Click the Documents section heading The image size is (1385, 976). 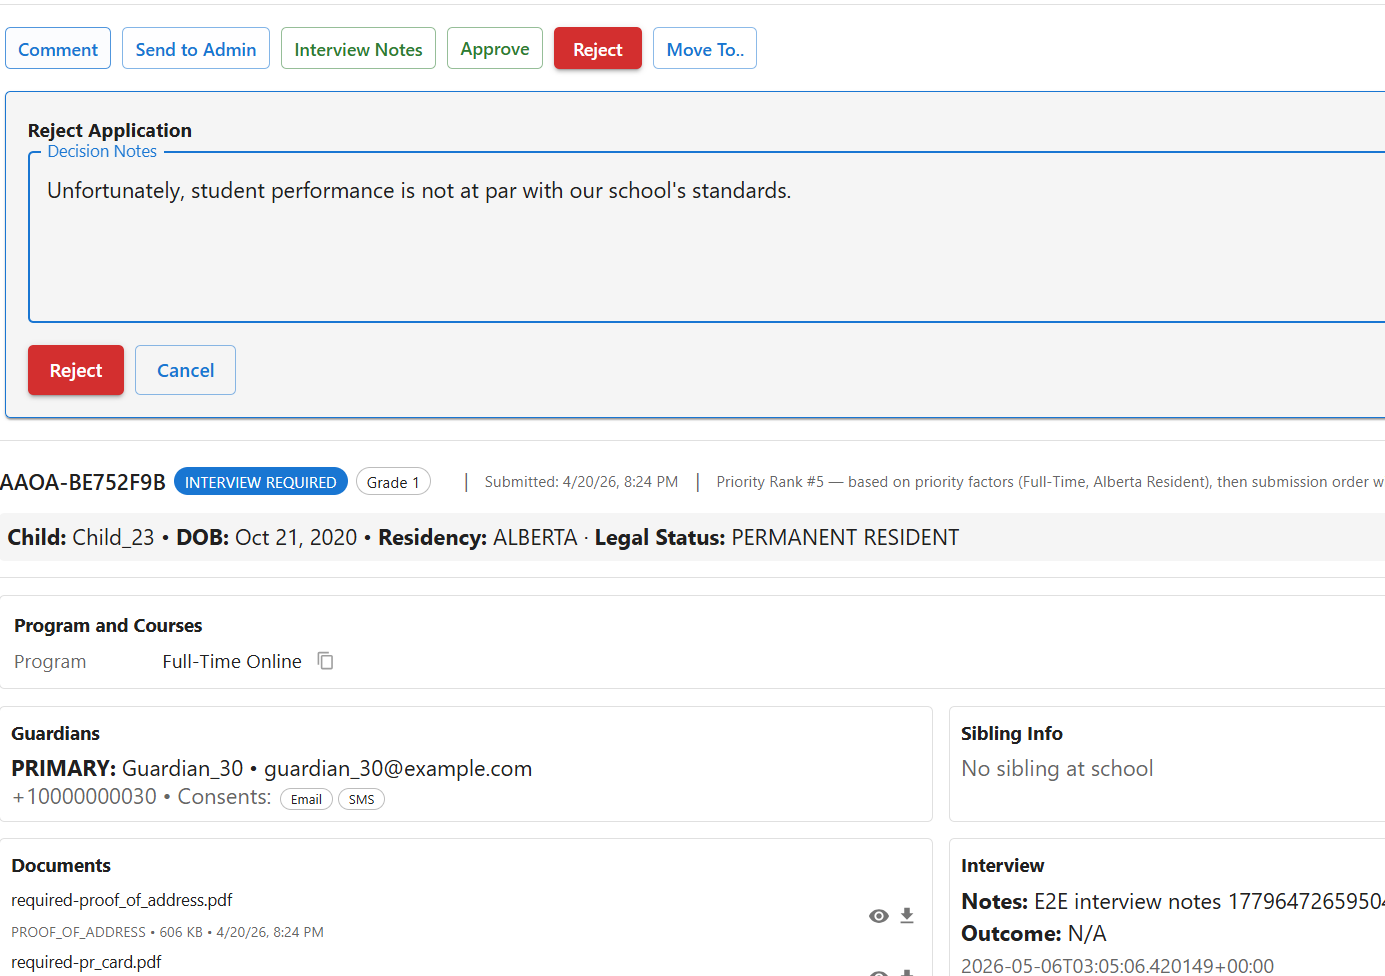[61, 865]
